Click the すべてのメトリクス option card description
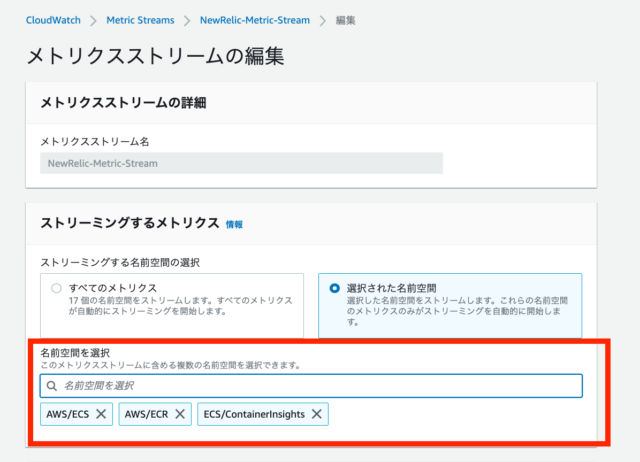This screenshot has height=462, width=640. pyautogui.click(x=180, y=306)
